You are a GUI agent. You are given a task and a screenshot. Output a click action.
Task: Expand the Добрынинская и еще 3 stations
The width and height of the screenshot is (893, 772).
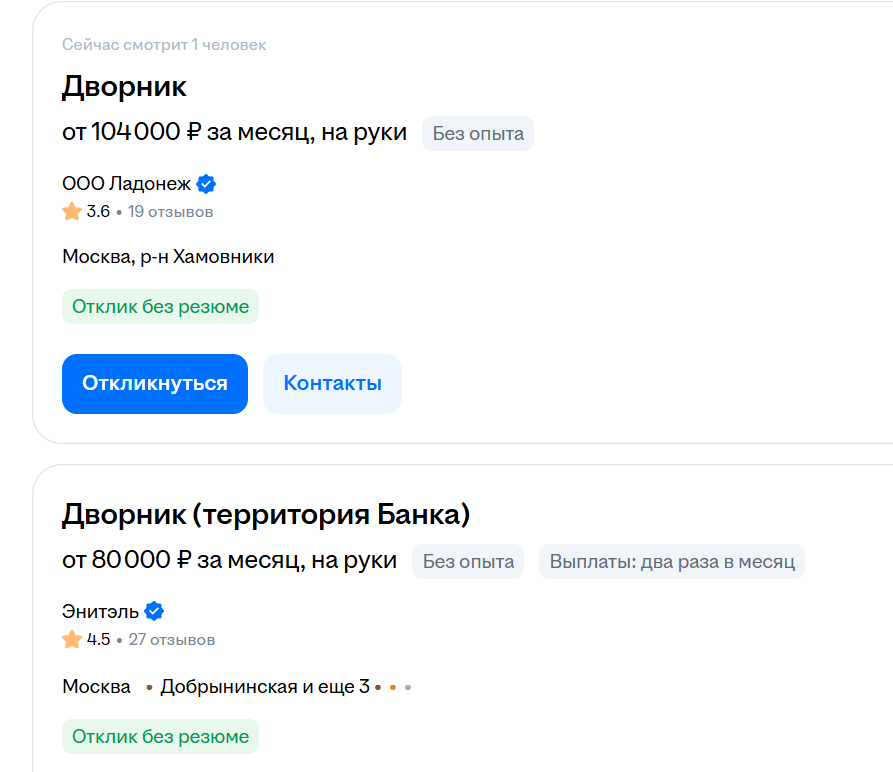coord(265,687)
